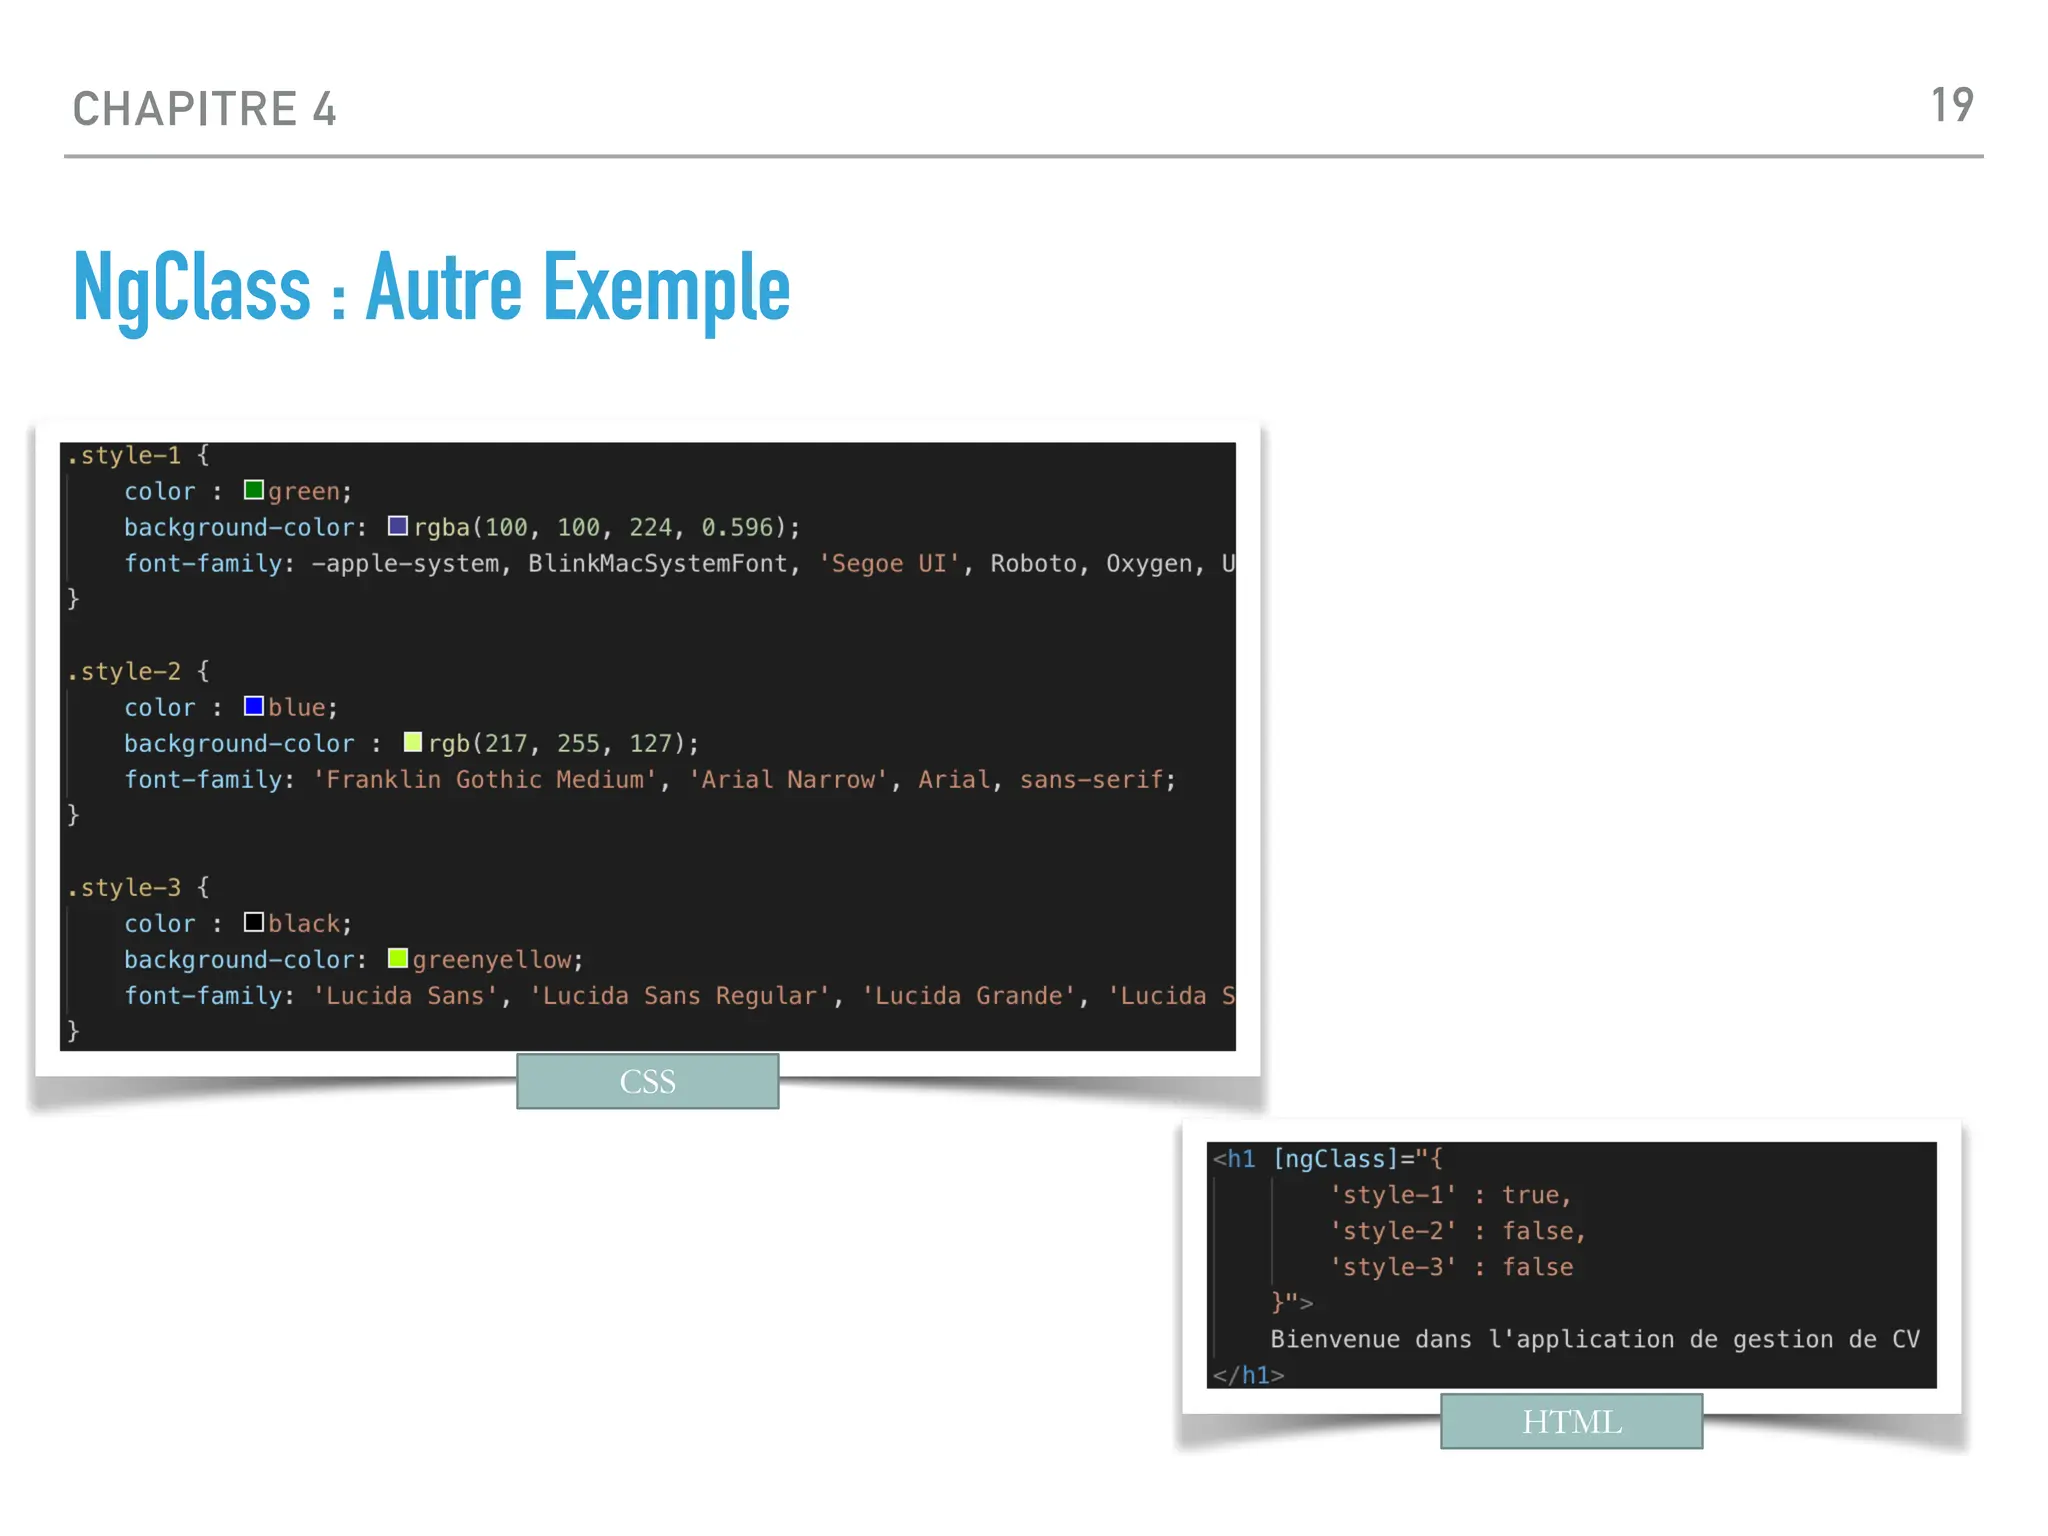Click the black color swatch in style-3
Screen dimensions: 2048x1536
254,922
